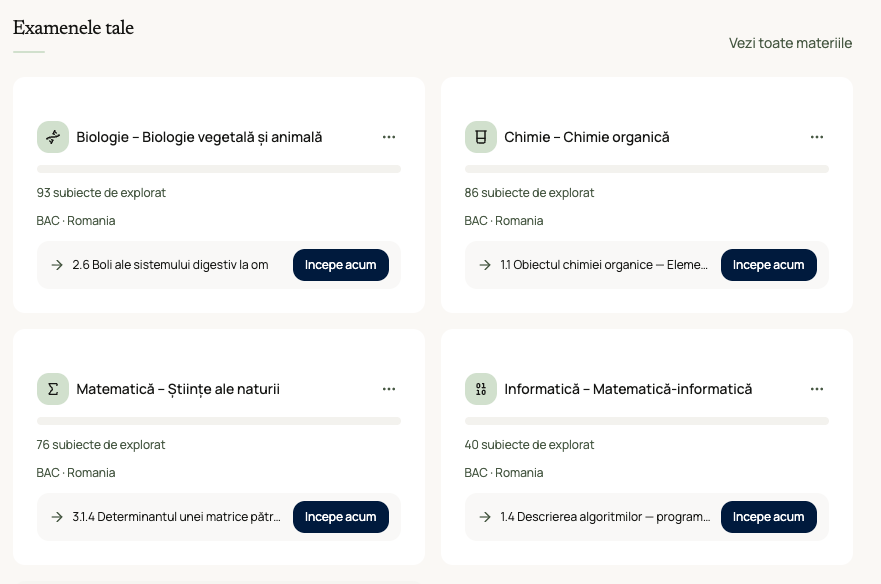Click the Examenele tale heading
The height and width of the screenshot is (584, 881).
pos(74,28)
